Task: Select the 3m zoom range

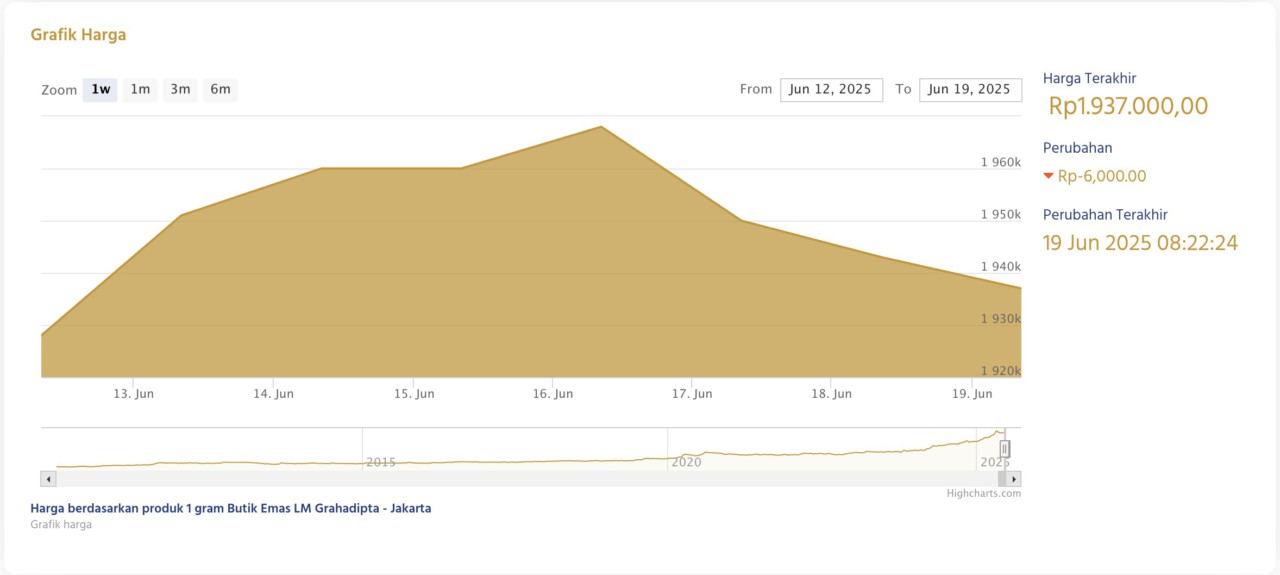Action: pos(180,90)
